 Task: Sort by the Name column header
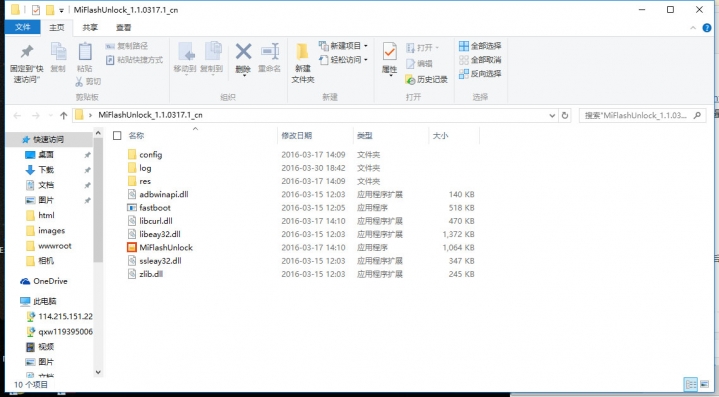click(136, 136)
